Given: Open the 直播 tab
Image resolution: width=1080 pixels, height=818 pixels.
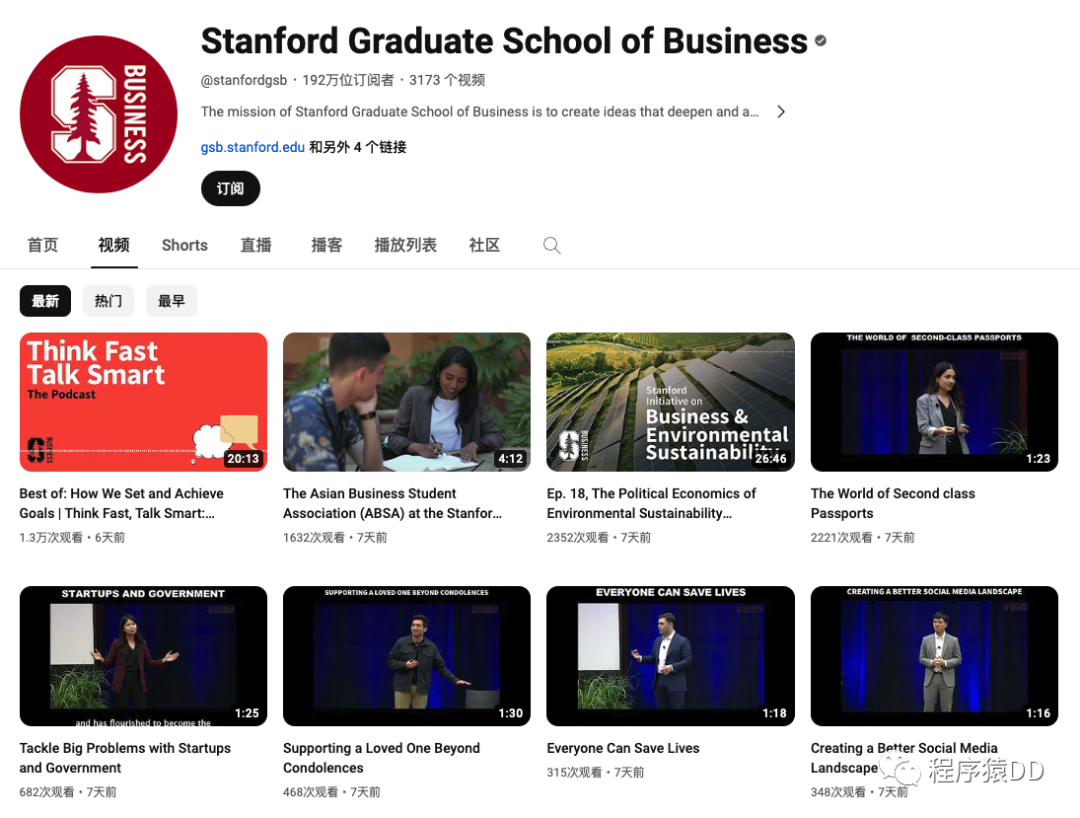Looking at the screenshot, I should 256,245.
